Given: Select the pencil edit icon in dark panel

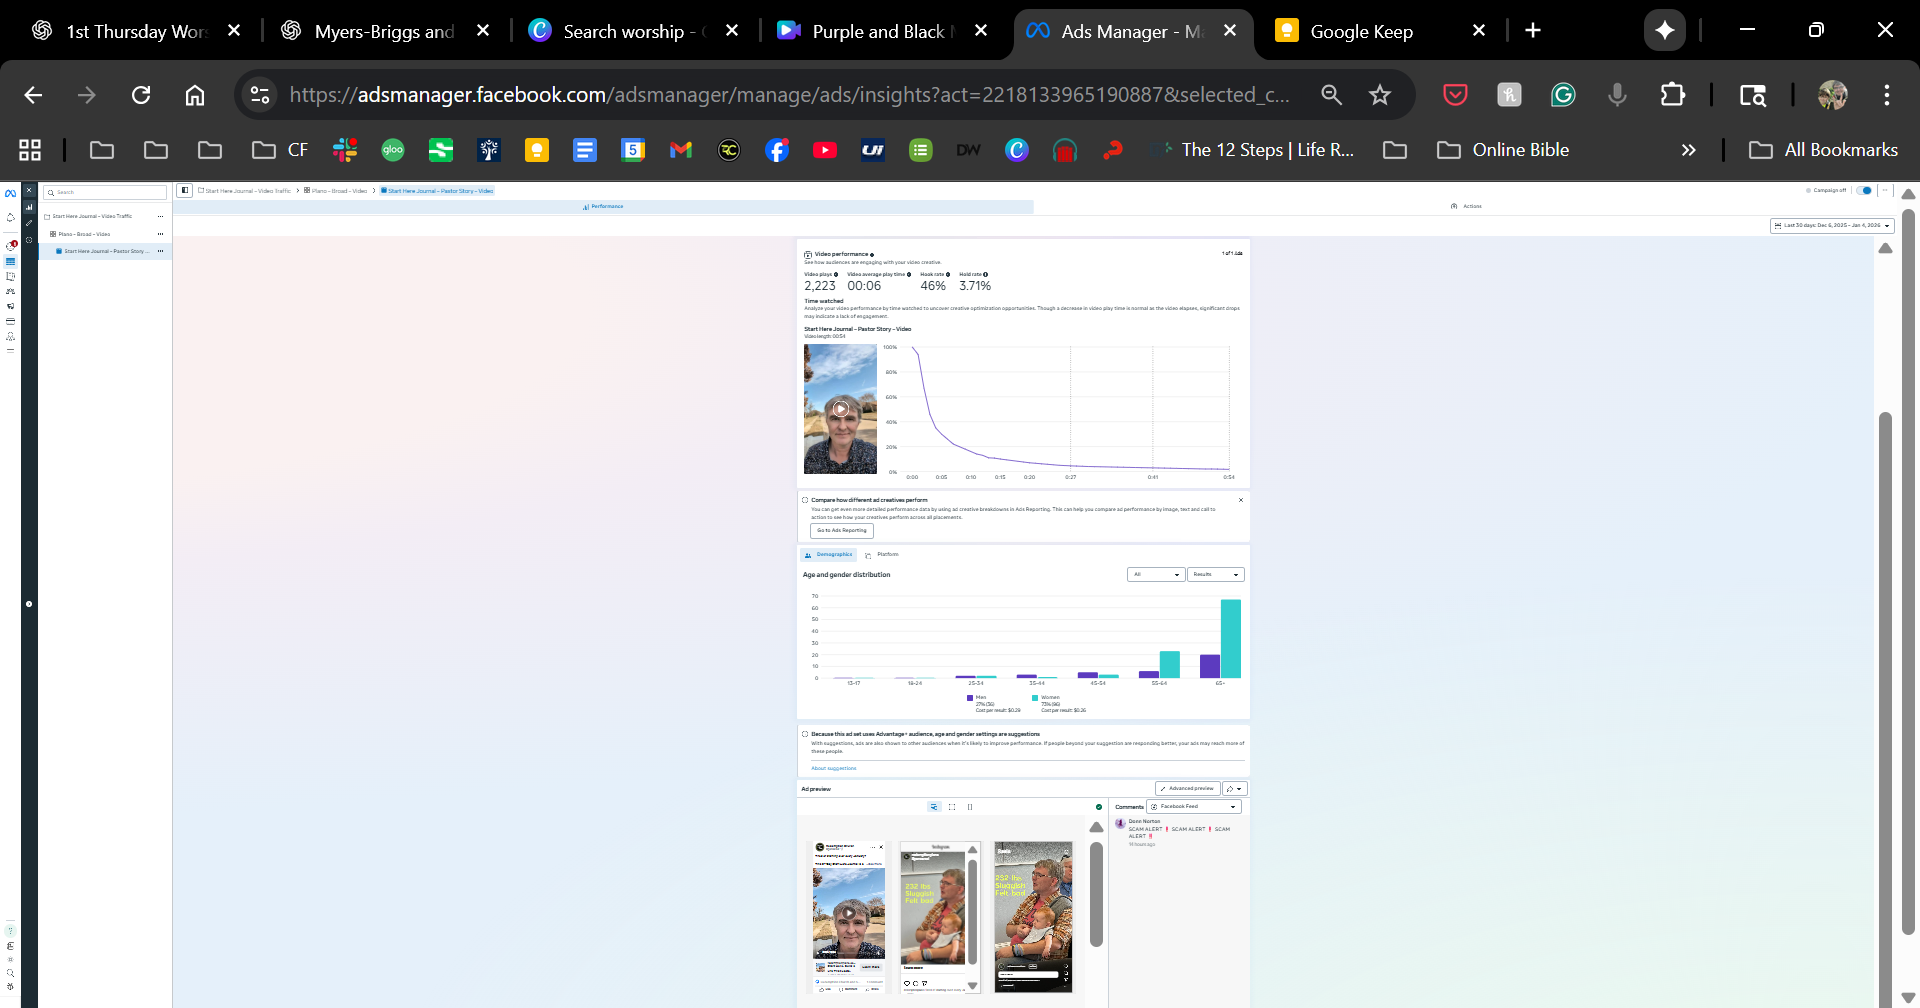Looking at the screenshot, I should click(x=29, y=223).
